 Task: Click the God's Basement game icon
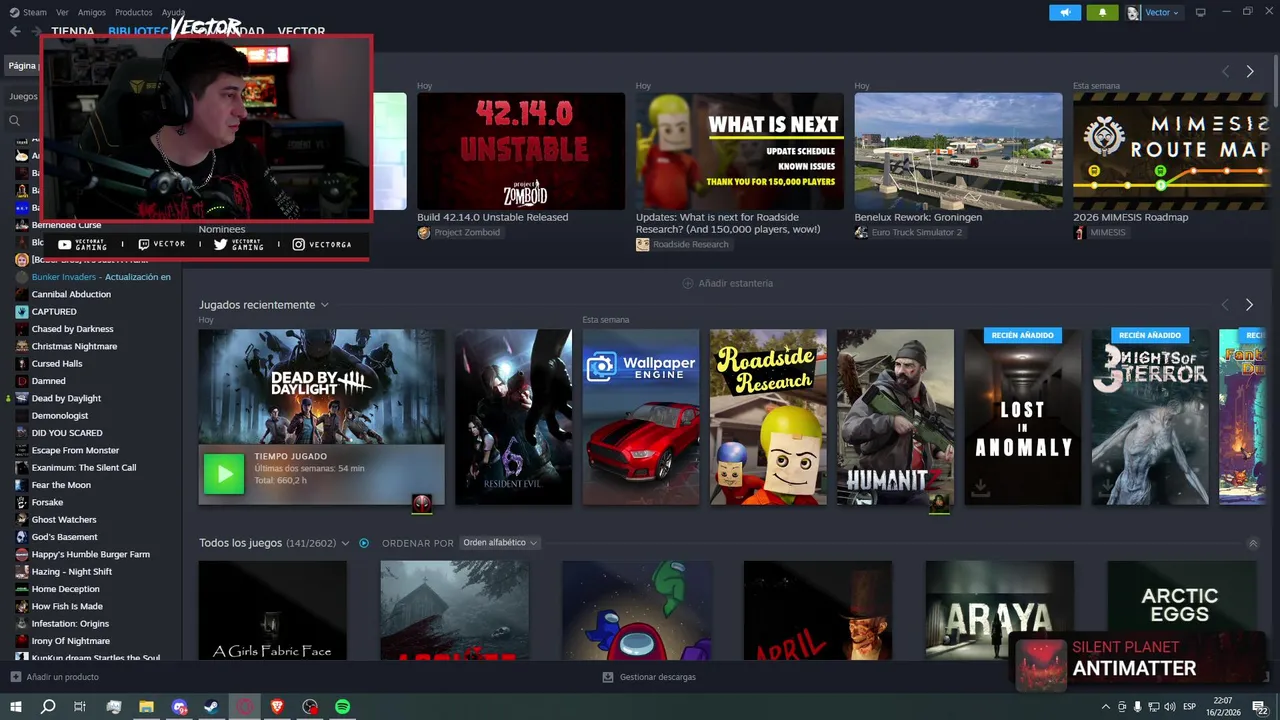coord(22,537)
